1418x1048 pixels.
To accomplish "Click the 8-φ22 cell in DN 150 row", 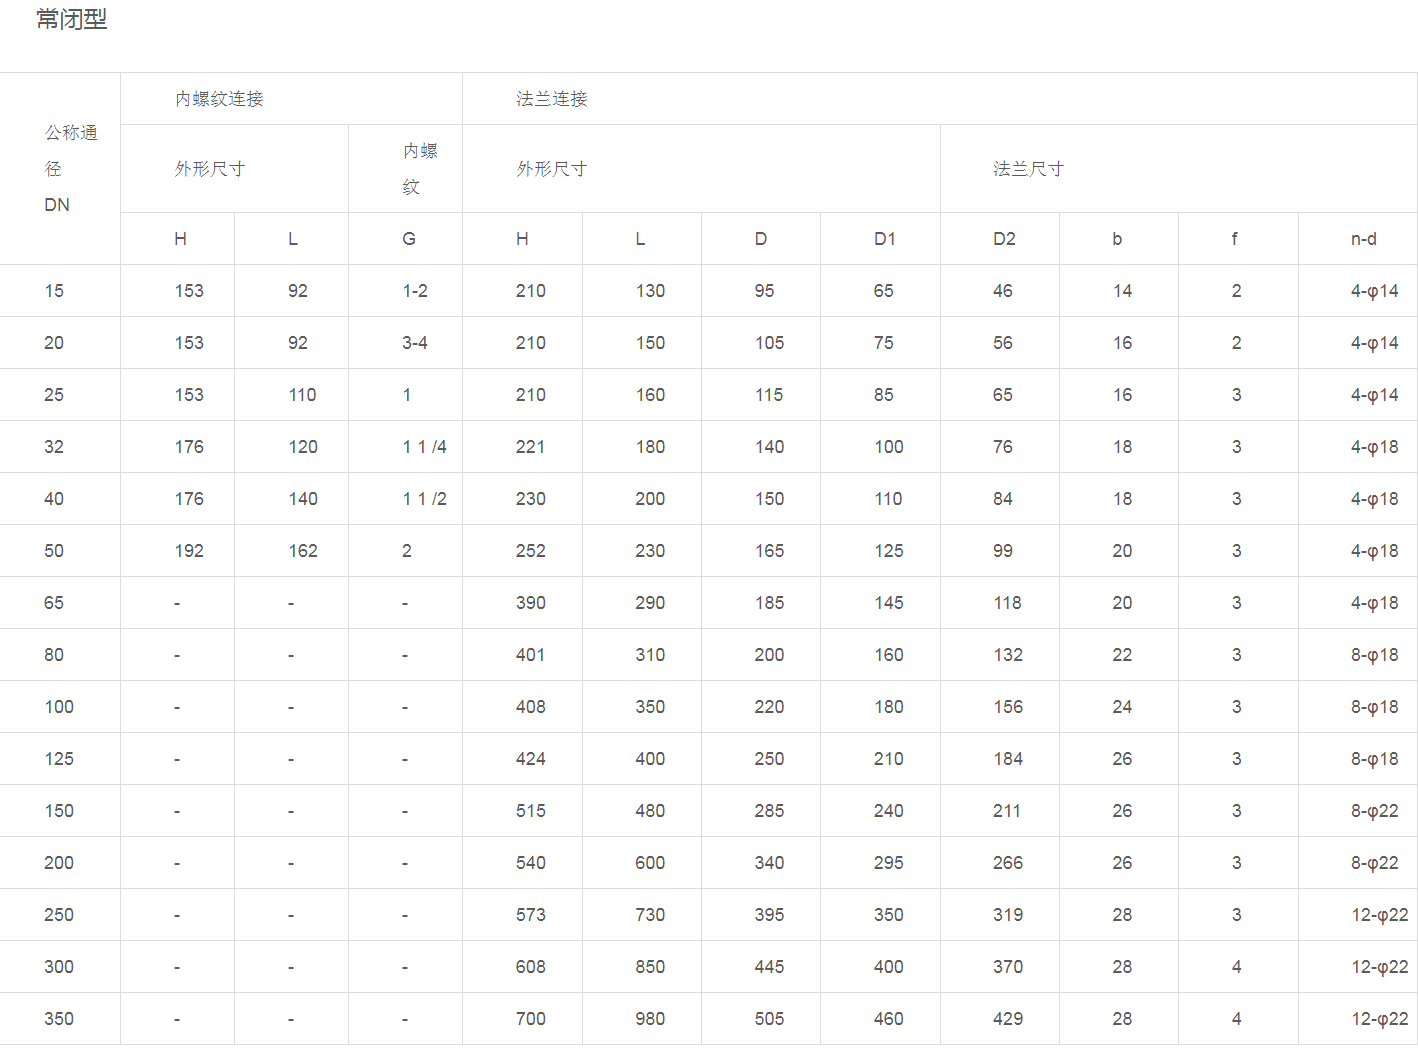I will (1374, 811).
